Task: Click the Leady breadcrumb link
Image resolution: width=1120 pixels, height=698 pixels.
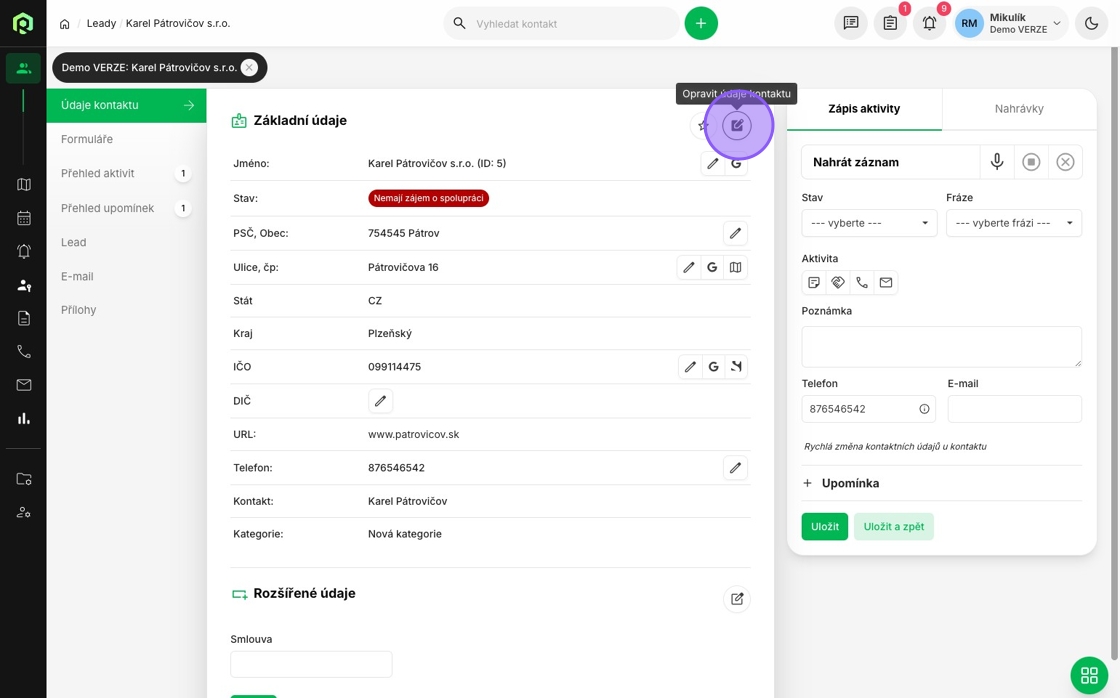Action: point(101,24)
